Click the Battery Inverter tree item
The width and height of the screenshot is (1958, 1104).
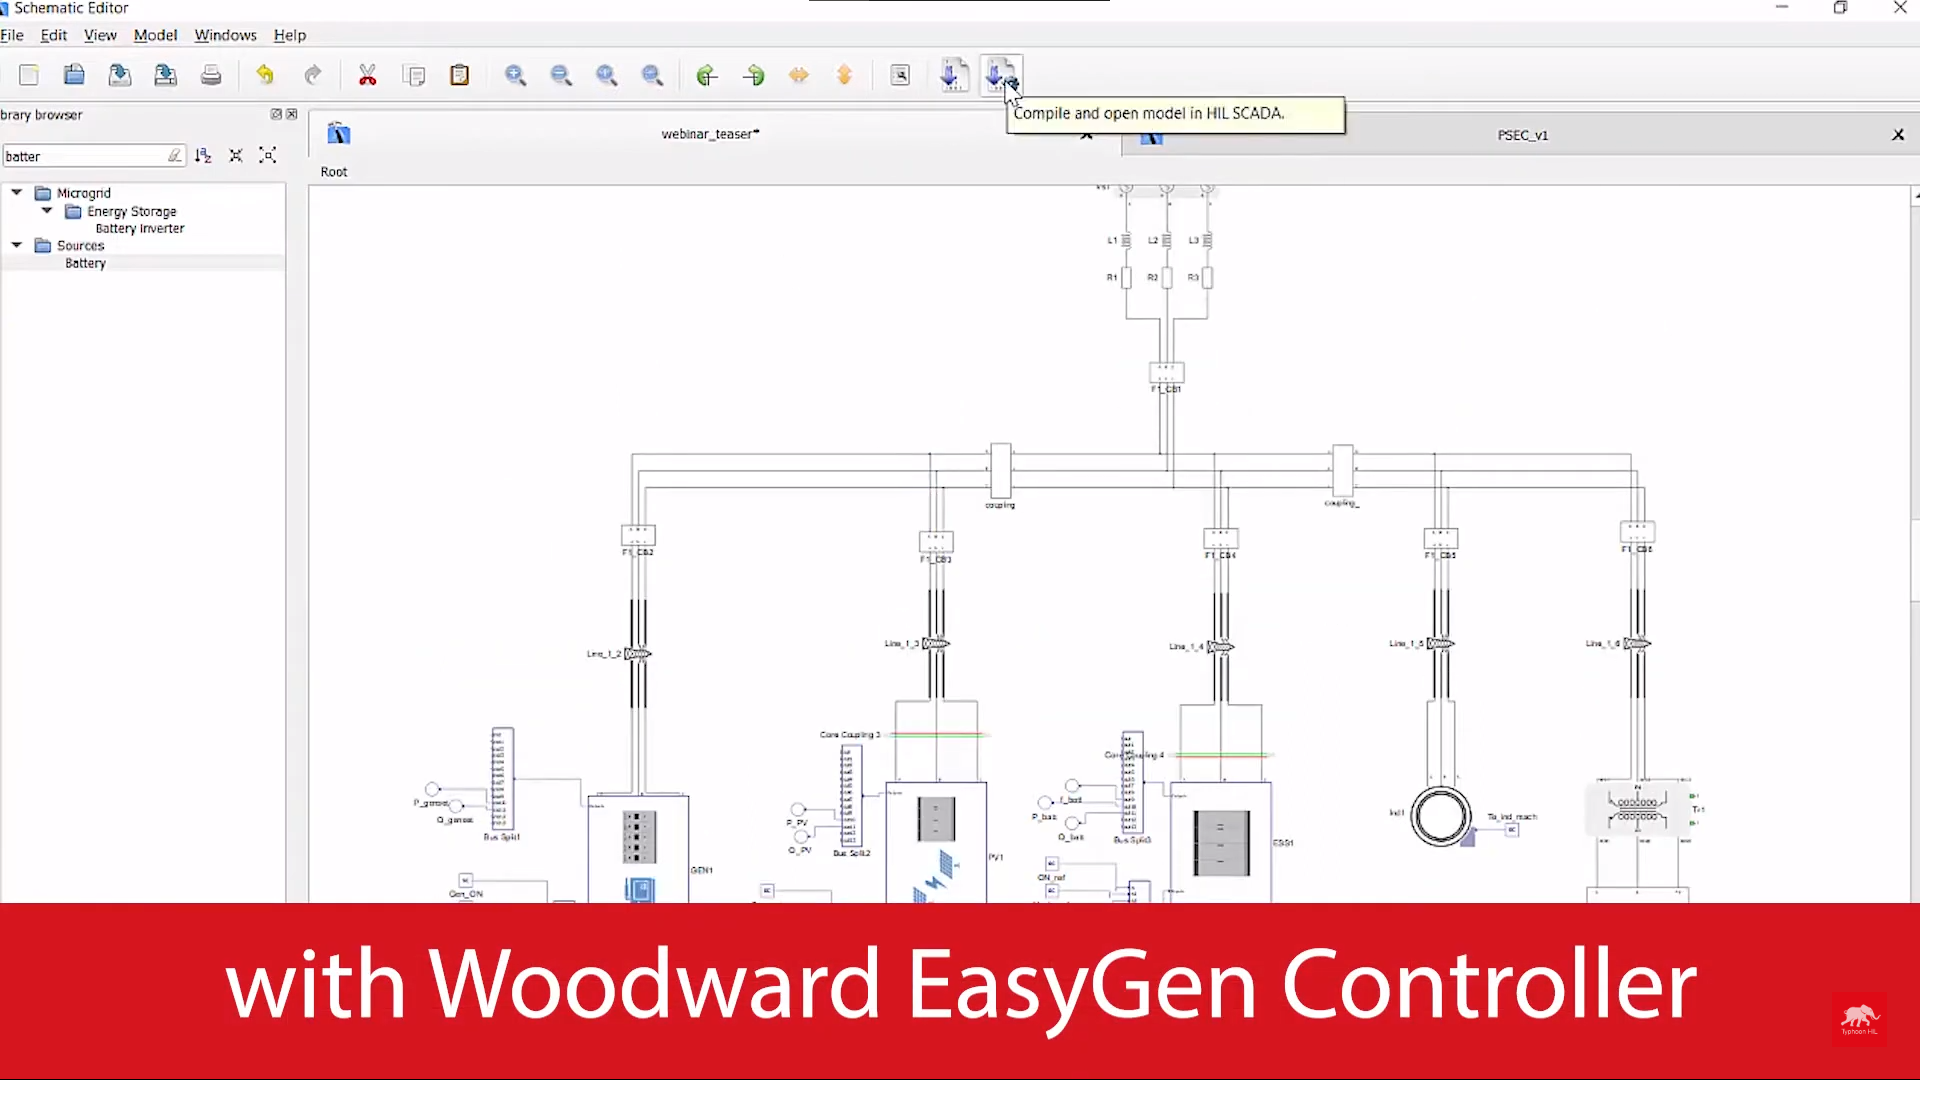coord(140,227)
